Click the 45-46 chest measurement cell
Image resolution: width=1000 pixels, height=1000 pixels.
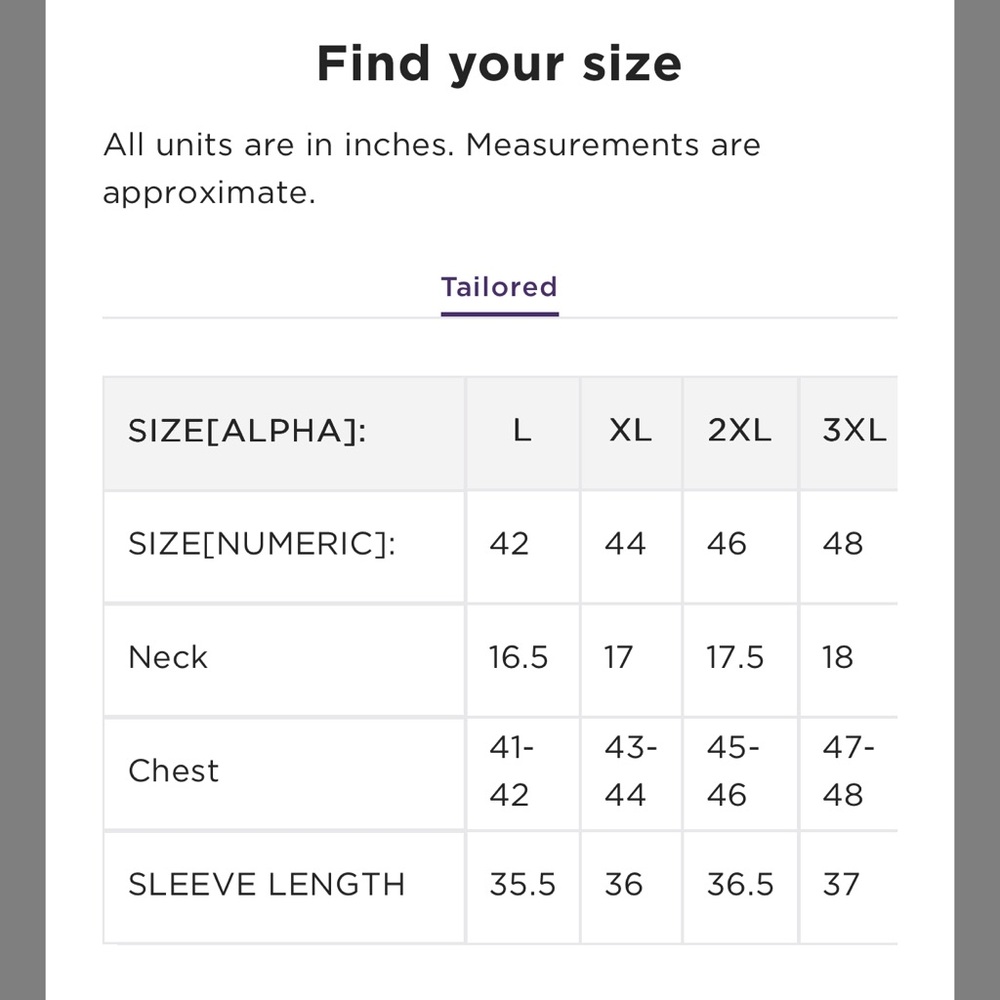tap(731, 771)
